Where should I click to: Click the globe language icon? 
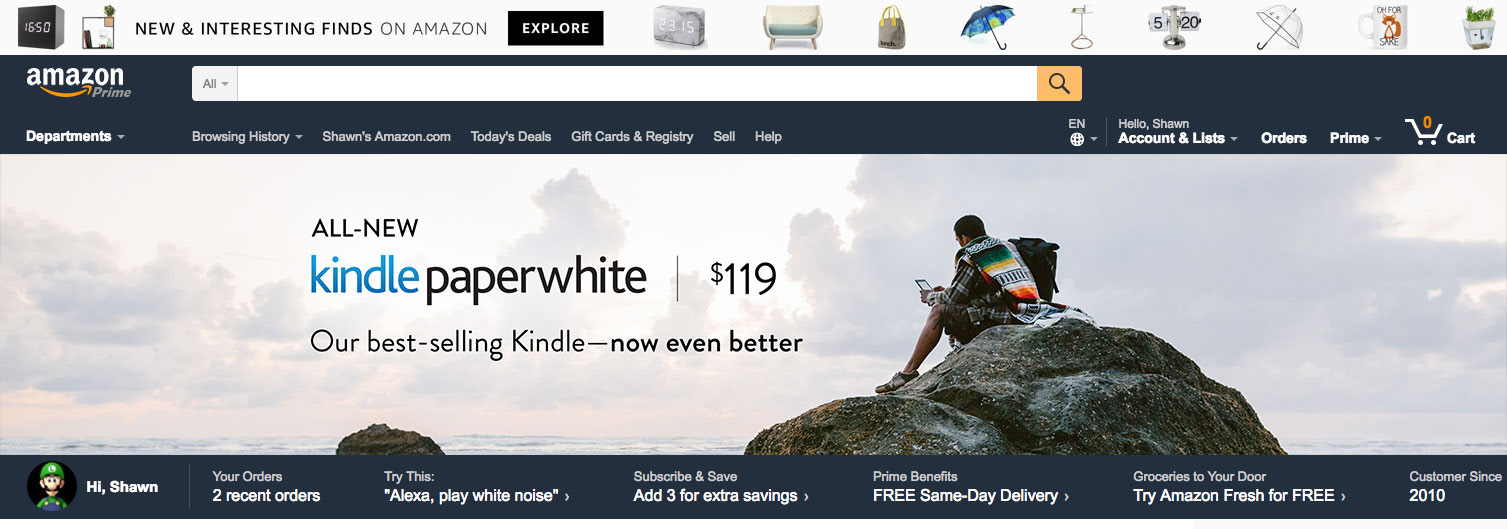pos(1077,139)
